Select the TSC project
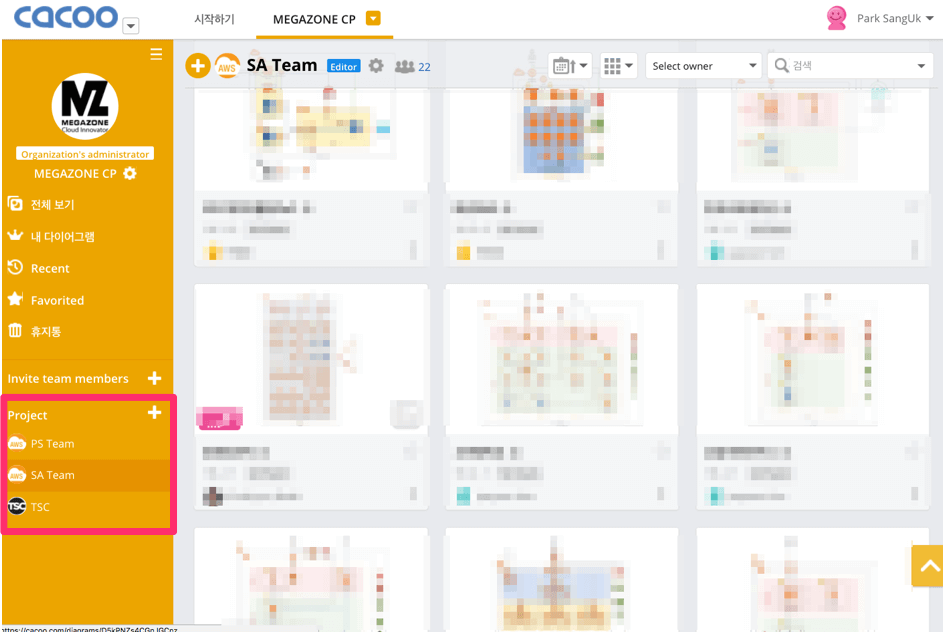 coord(40,507)
